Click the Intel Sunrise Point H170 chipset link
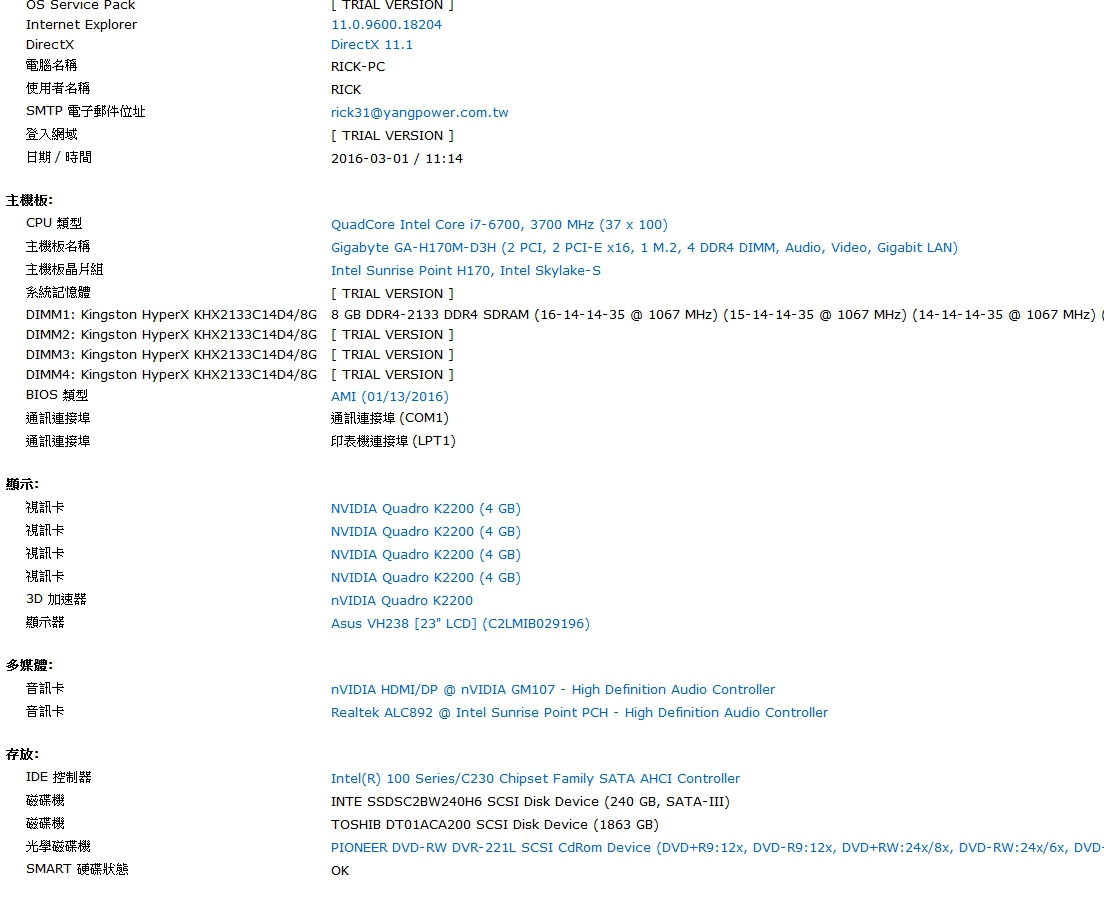Image resolution: width=1104 pixels, height=898 pixels. tap(465, 270)
